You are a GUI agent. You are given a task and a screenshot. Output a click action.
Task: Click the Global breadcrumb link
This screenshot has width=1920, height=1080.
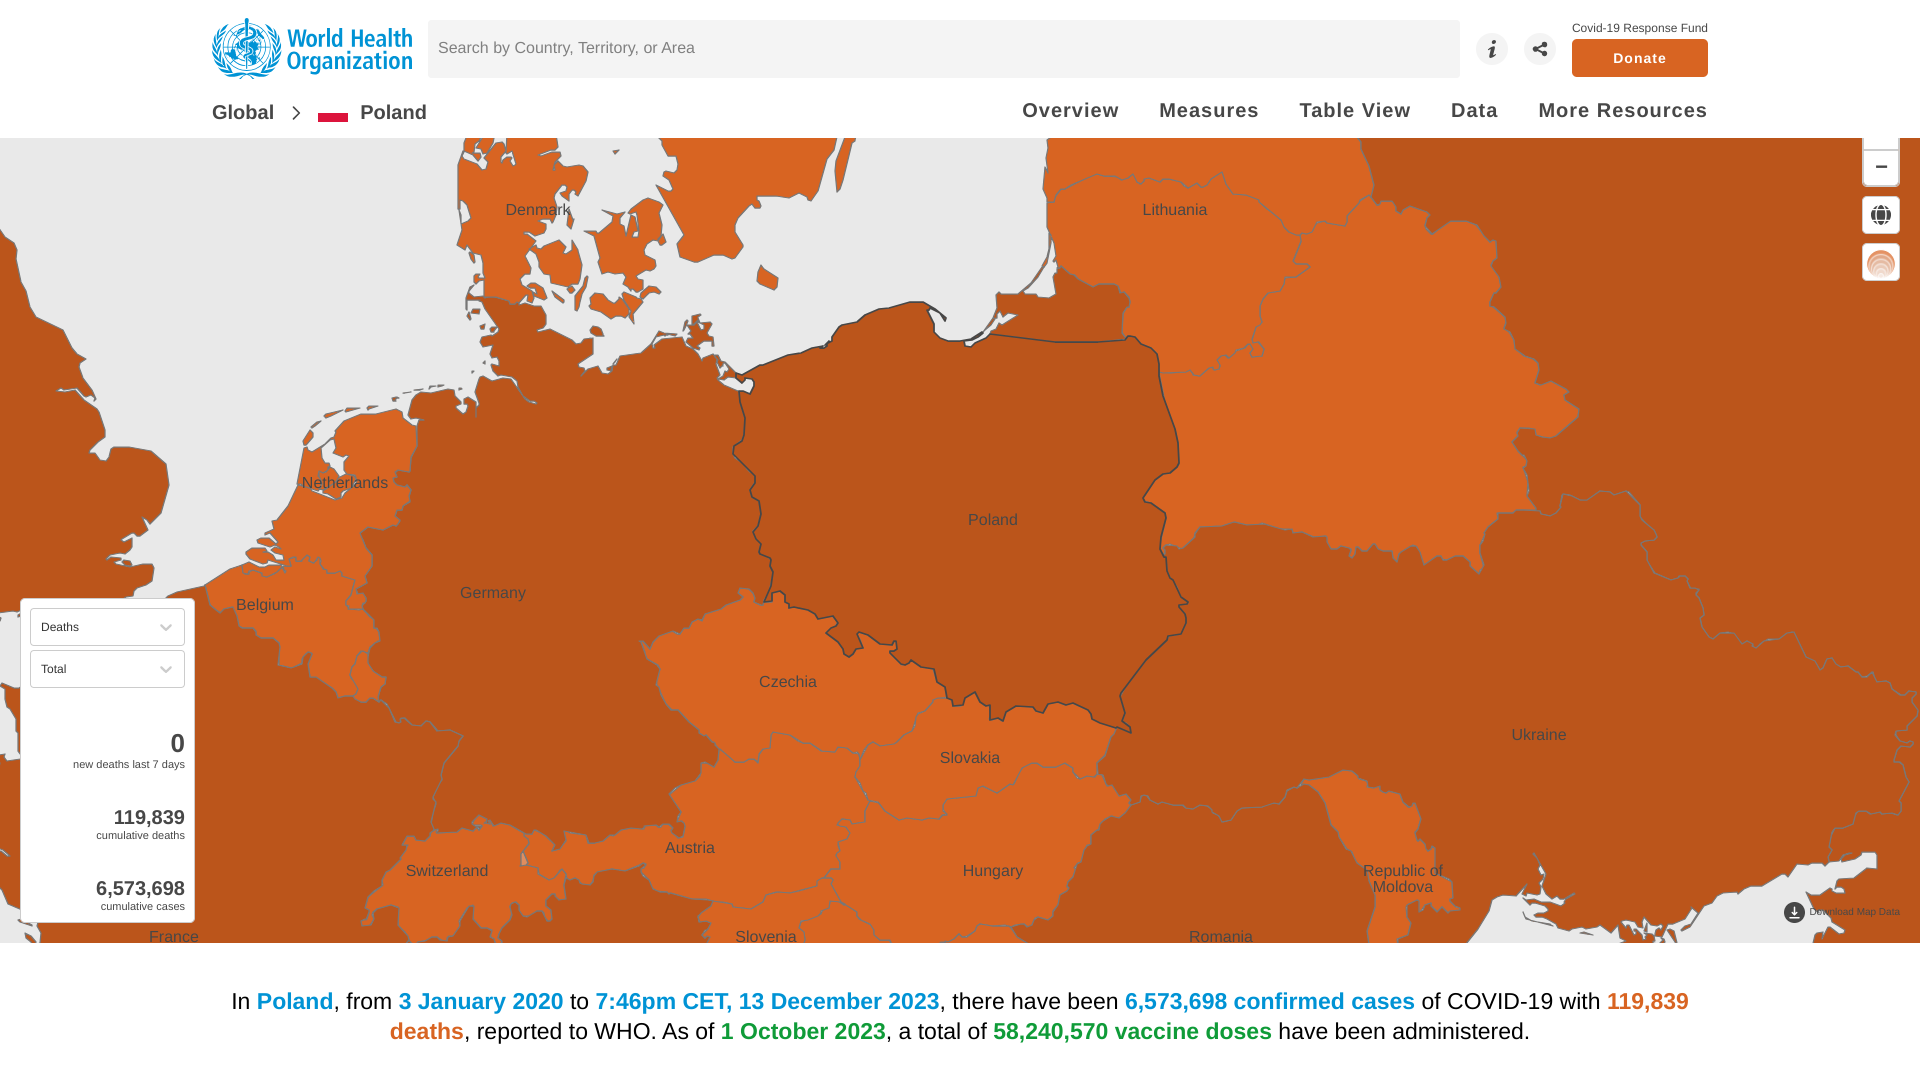[x=243, y=113]
